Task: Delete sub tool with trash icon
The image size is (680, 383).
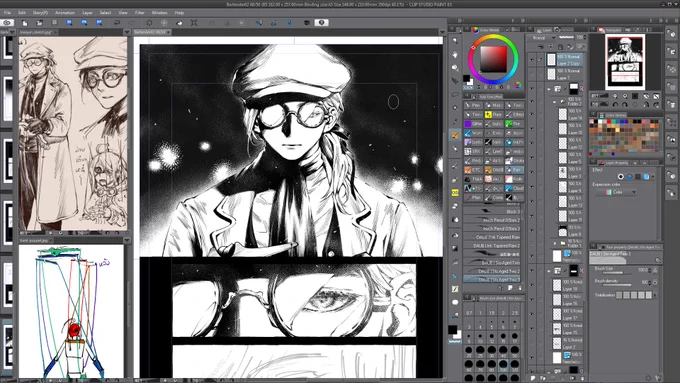Action: (x=520, y=288)
